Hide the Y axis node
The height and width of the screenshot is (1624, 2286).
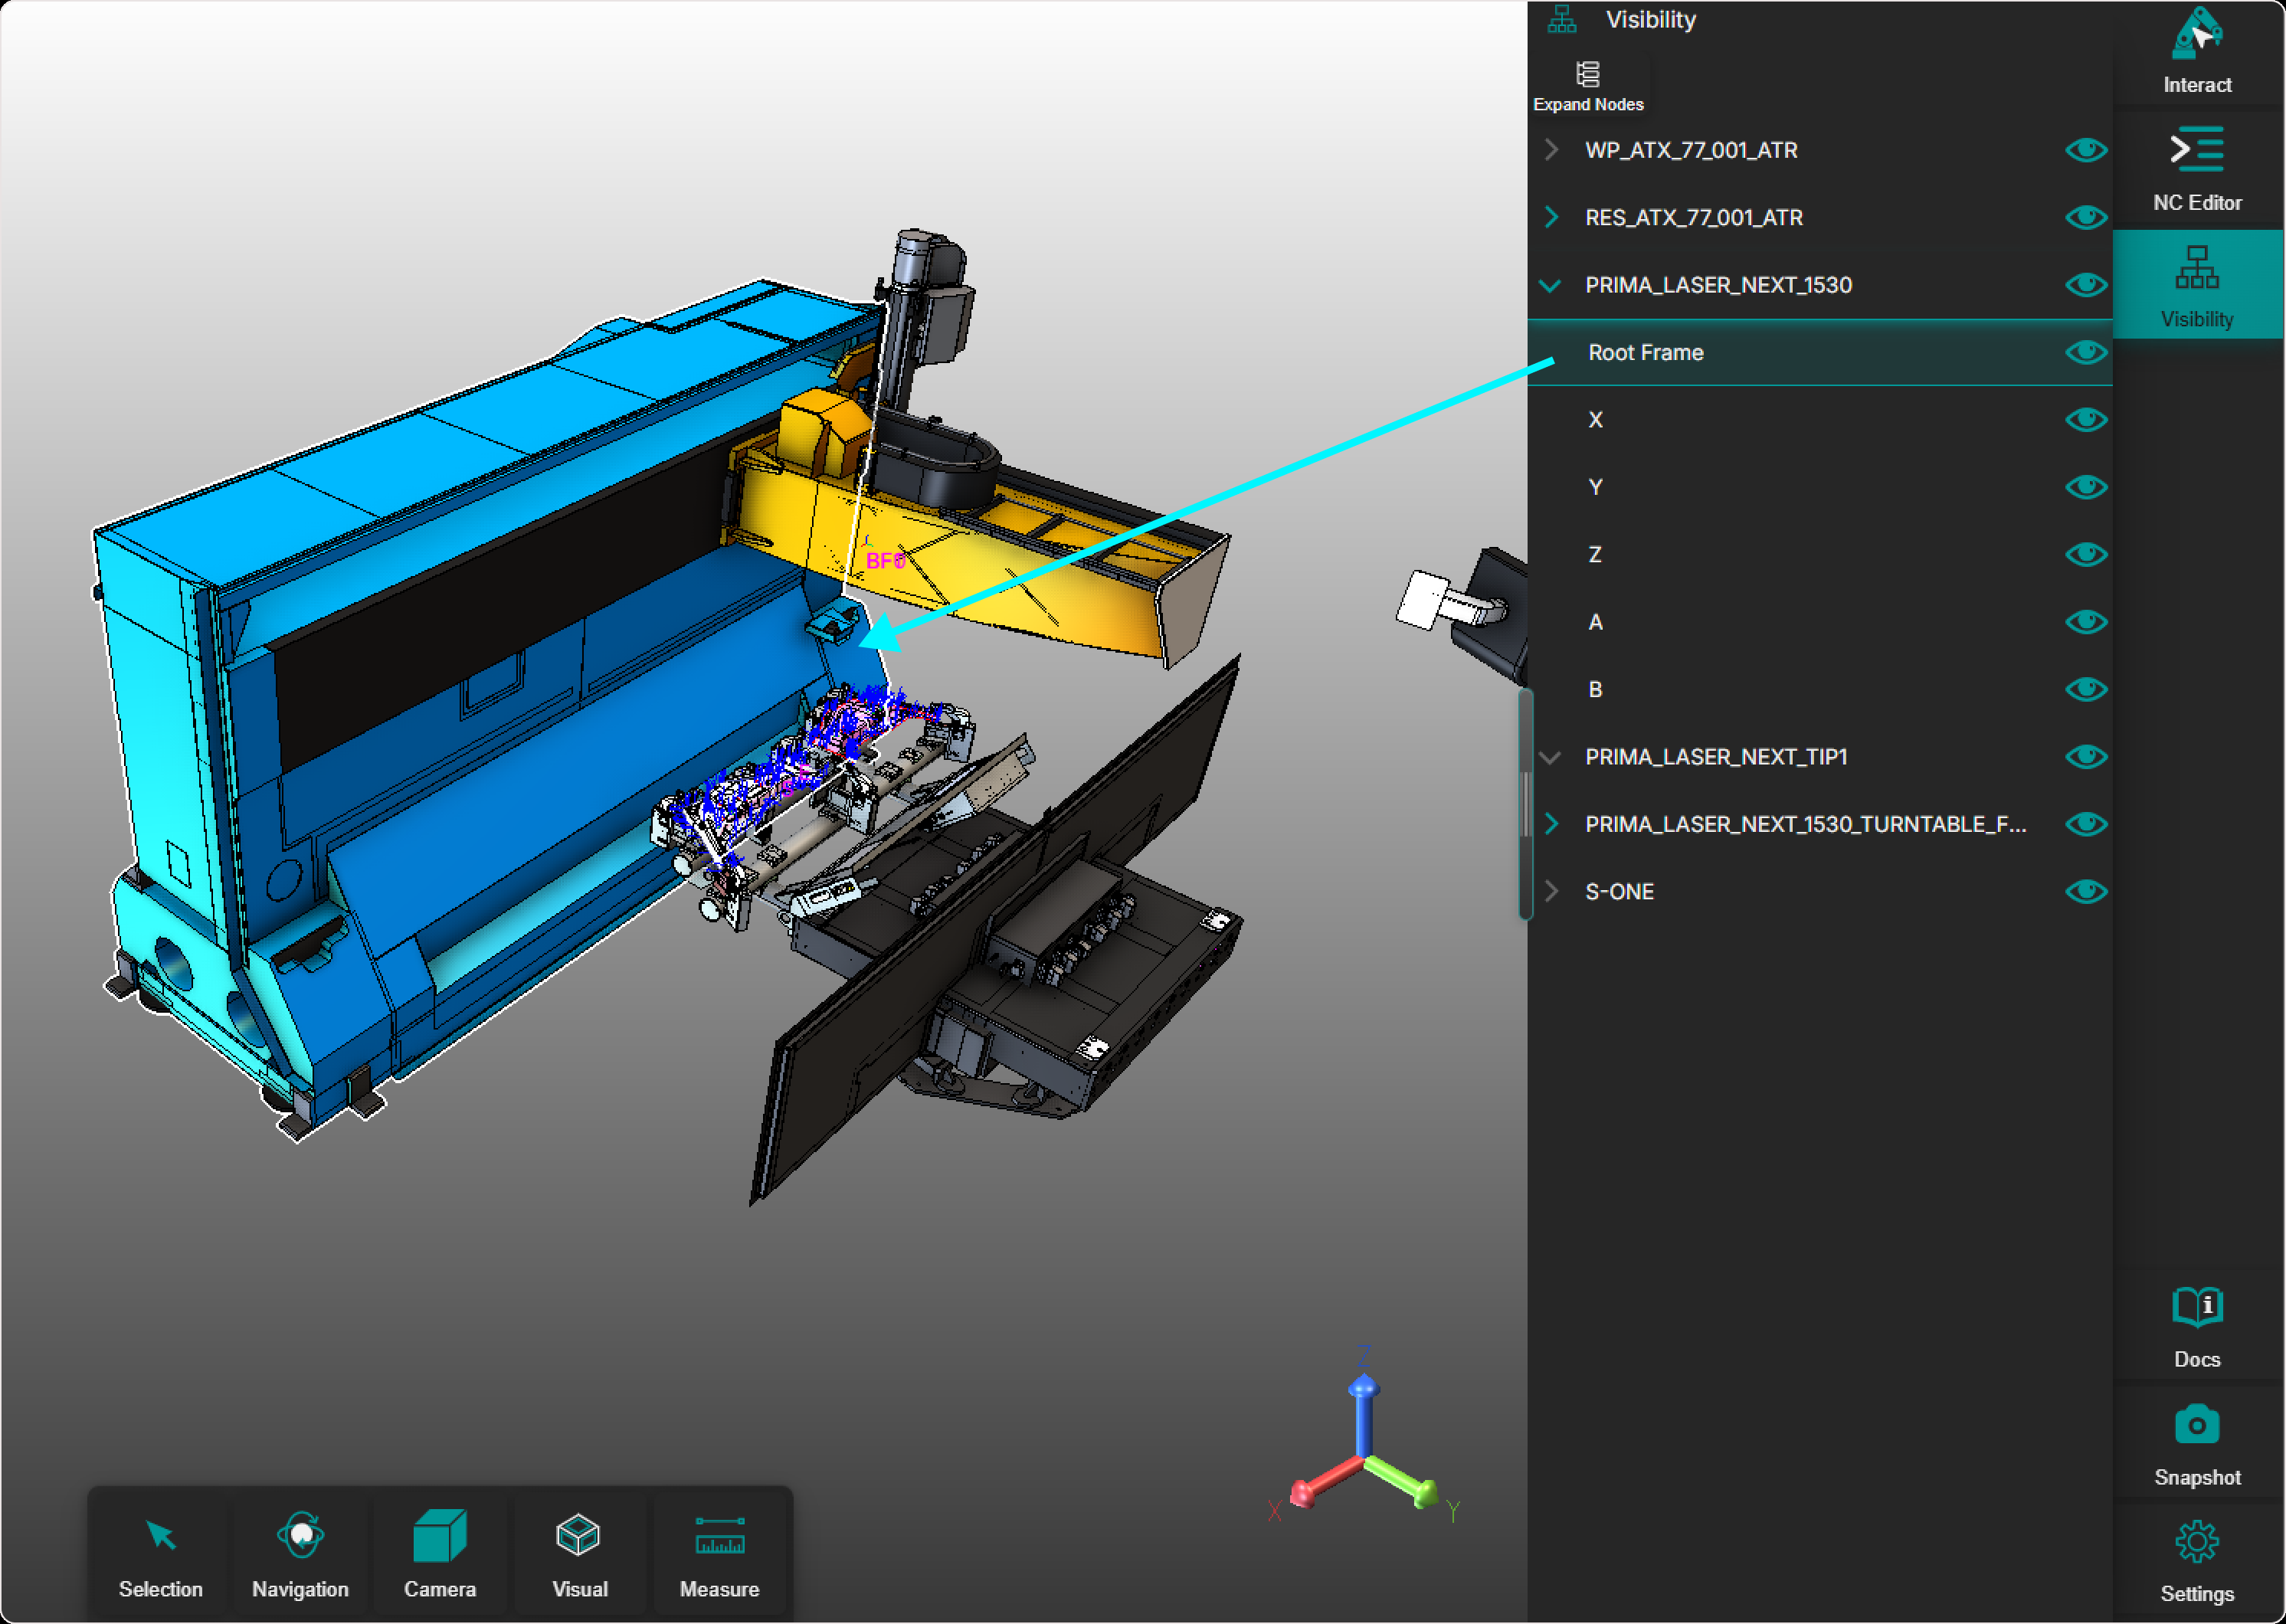(x=2086, y=487)
